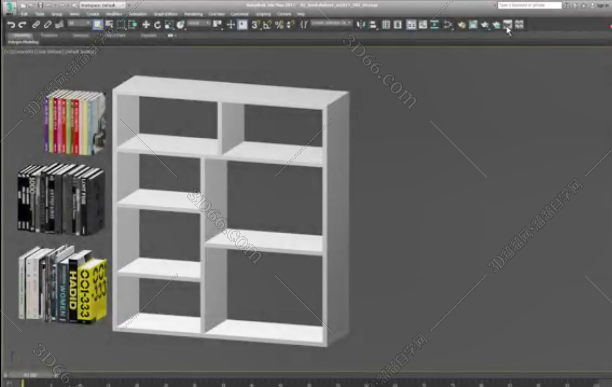Click the Render Production teapot icon
The width and height of the screenshot is (612, 387).
click(x=485, y=25)
